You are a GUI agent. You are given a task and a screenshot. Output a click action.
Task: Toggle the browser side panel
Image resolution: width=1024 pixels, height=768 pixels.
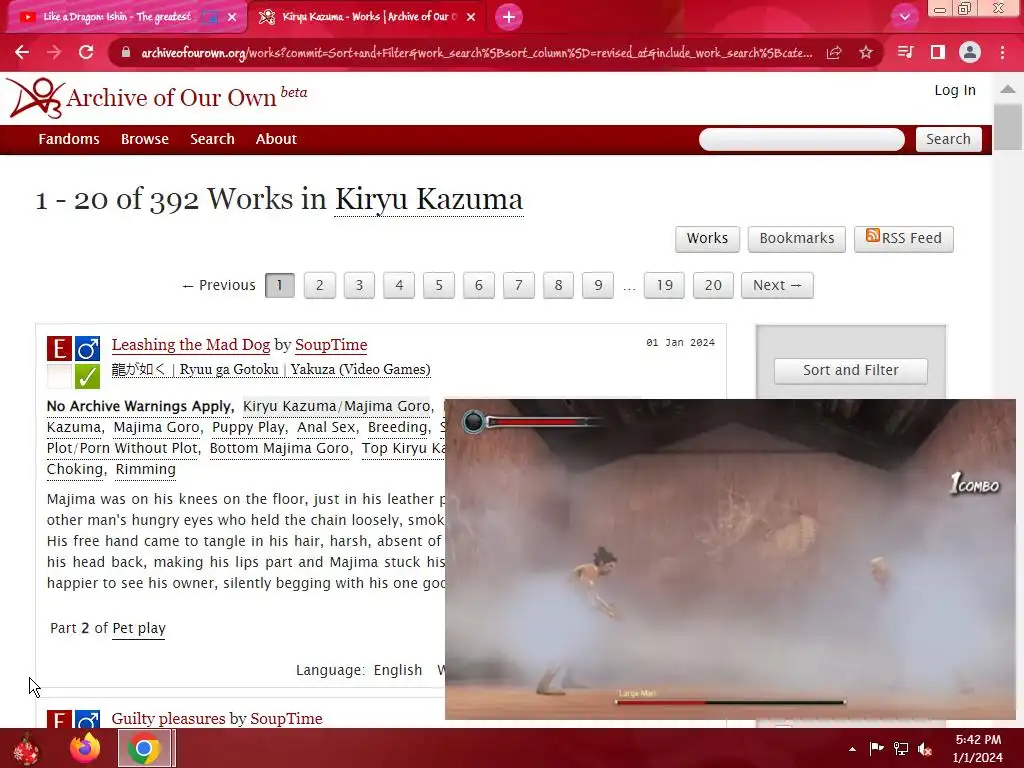[x=938, y=52]
